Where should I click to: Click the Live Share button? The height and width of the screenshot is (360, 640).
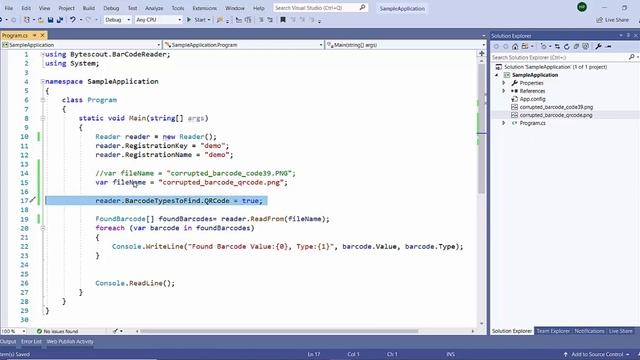612,20
